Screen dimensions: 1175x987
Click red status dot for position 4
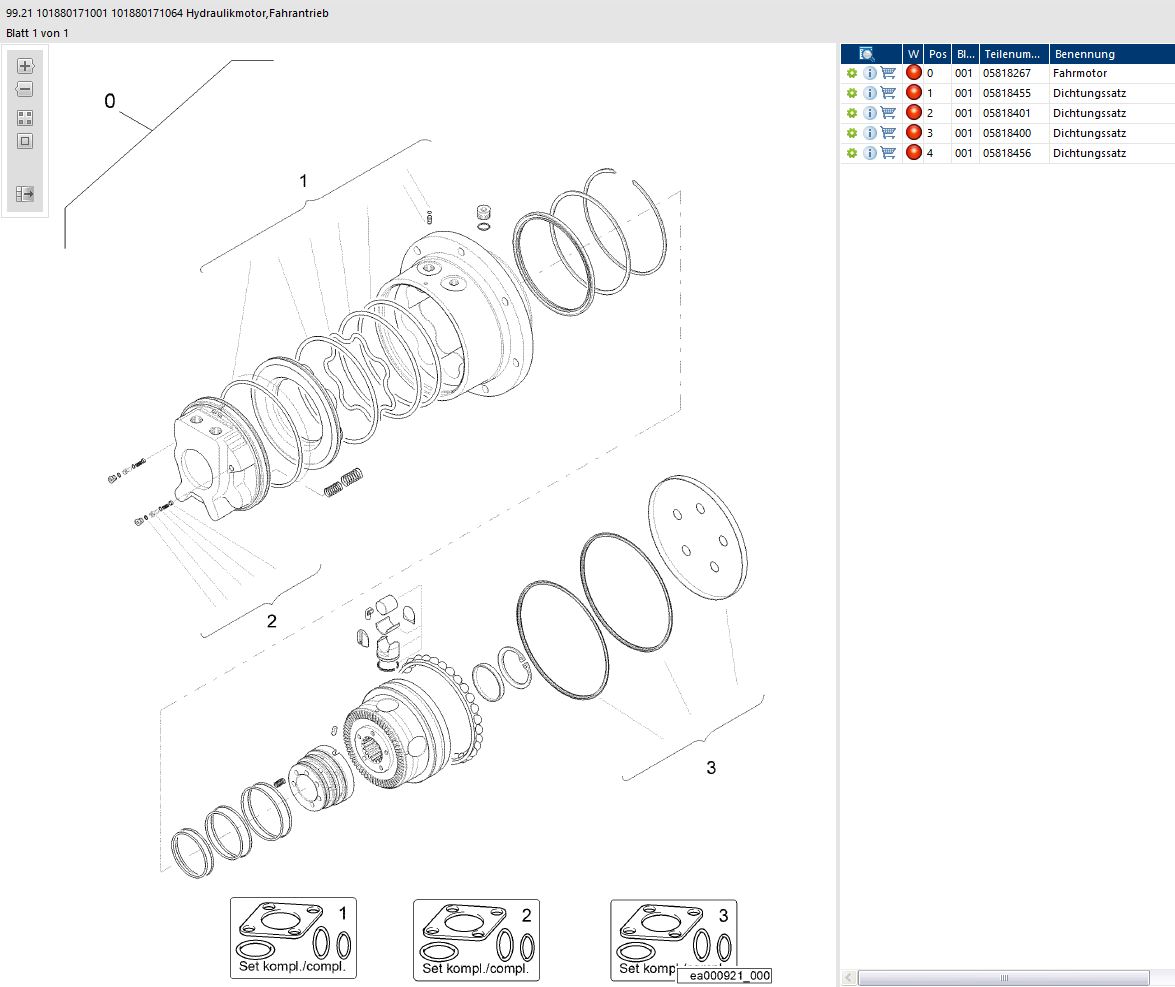tap(913, 152)
